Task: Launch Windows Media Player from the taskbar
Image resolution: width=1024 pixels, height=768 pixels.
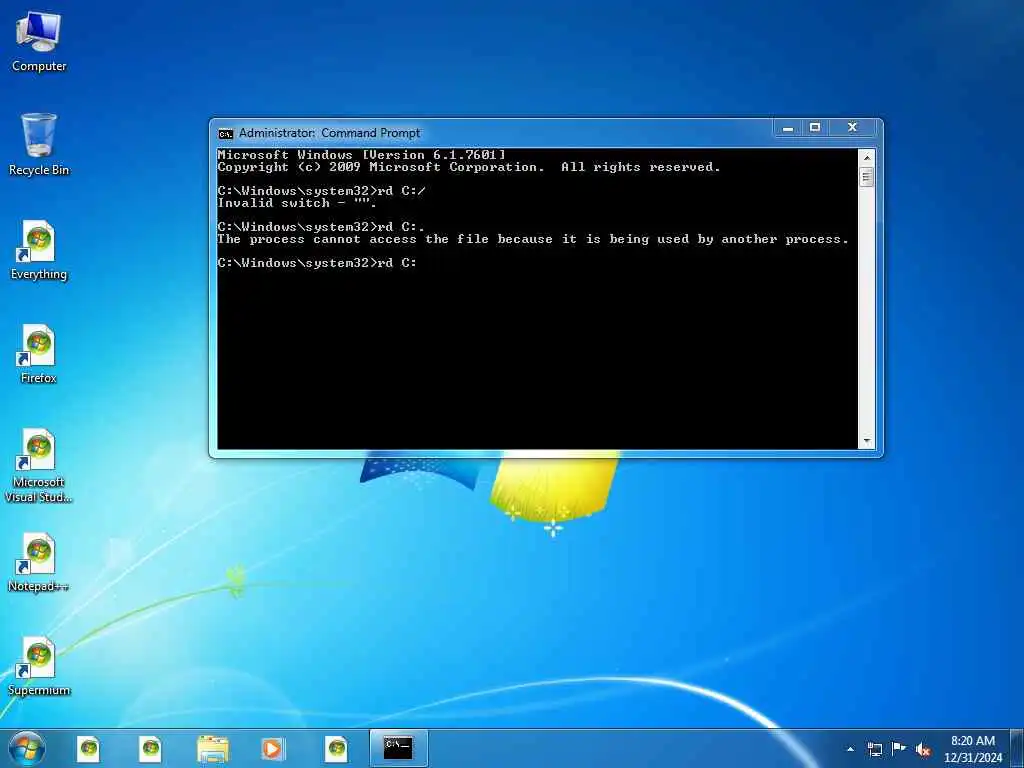Action: [x=272, y=748]
